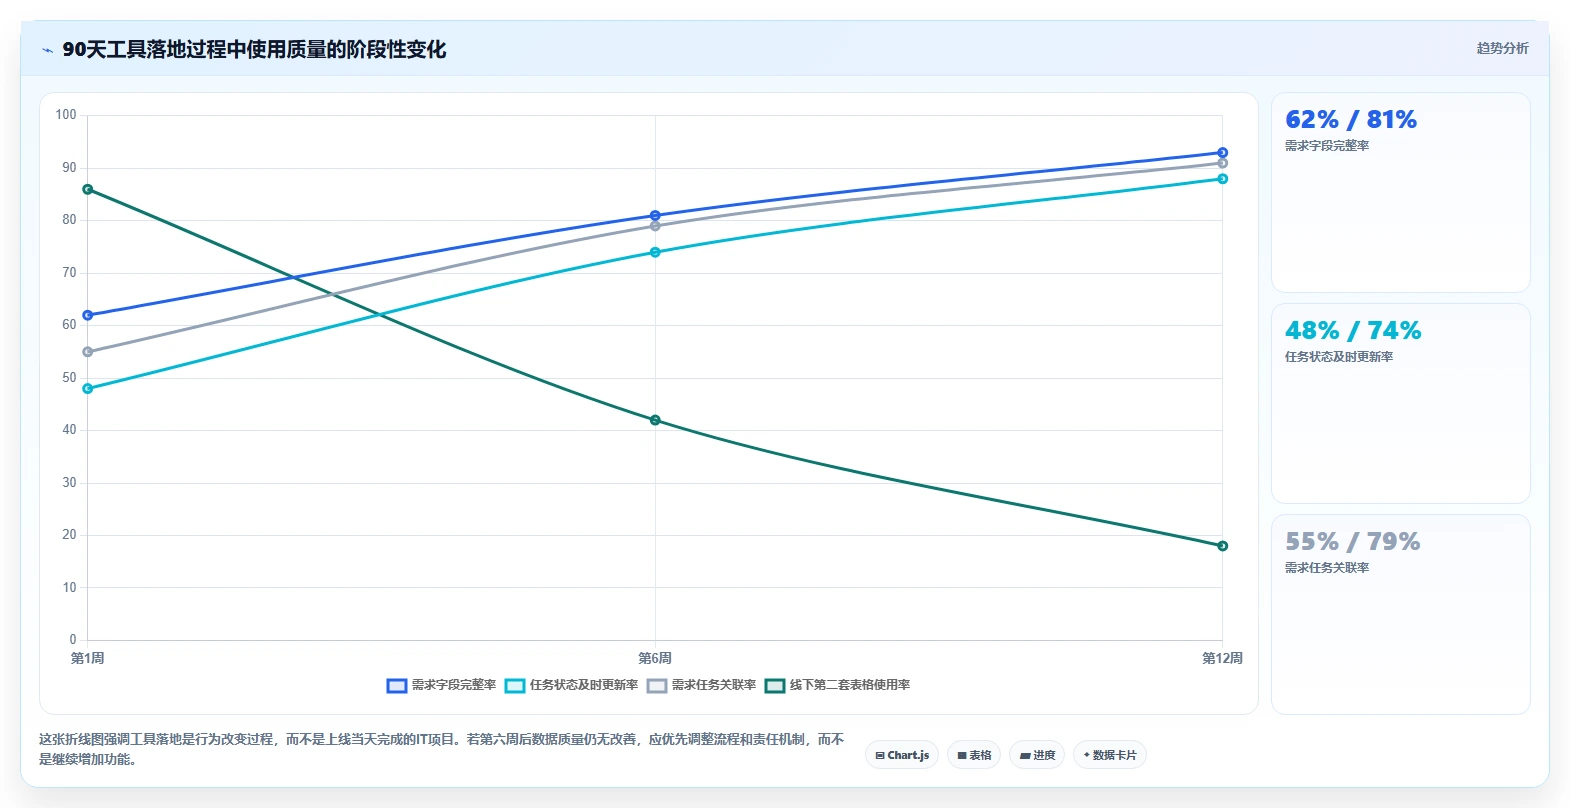
Task: Open the 55% / 79% 需求任务关联率 card
Action: pyautogui.click(x=1400, y=615)
